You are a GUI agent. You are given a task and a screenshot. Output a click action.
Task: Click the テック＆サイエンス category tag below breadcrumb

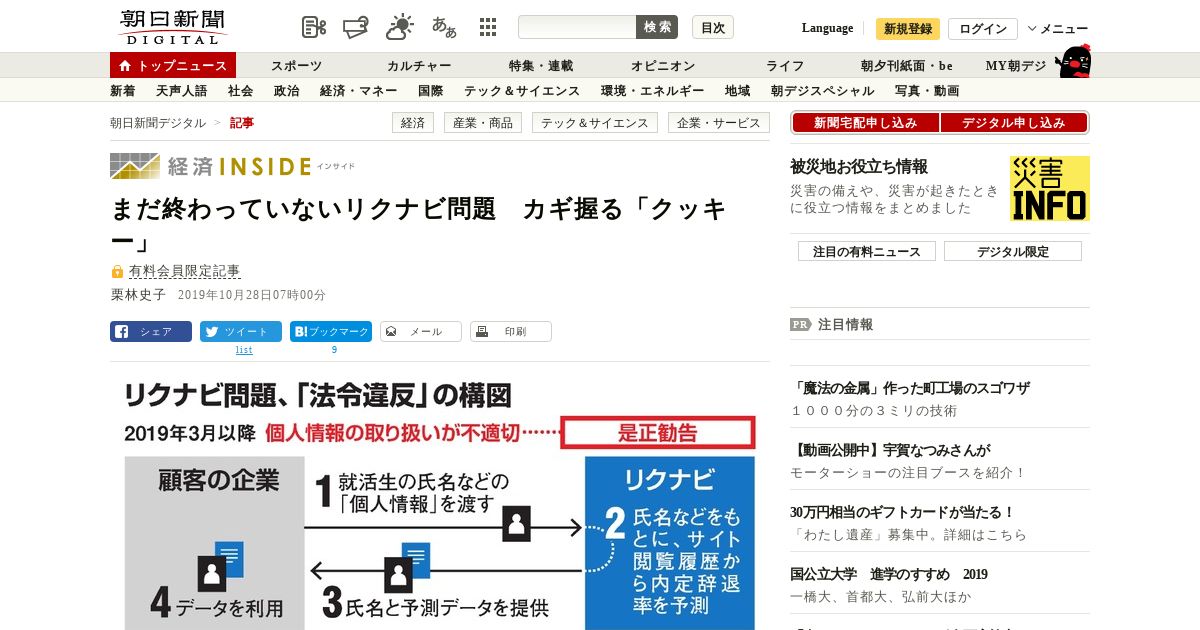tap(596, 123)
